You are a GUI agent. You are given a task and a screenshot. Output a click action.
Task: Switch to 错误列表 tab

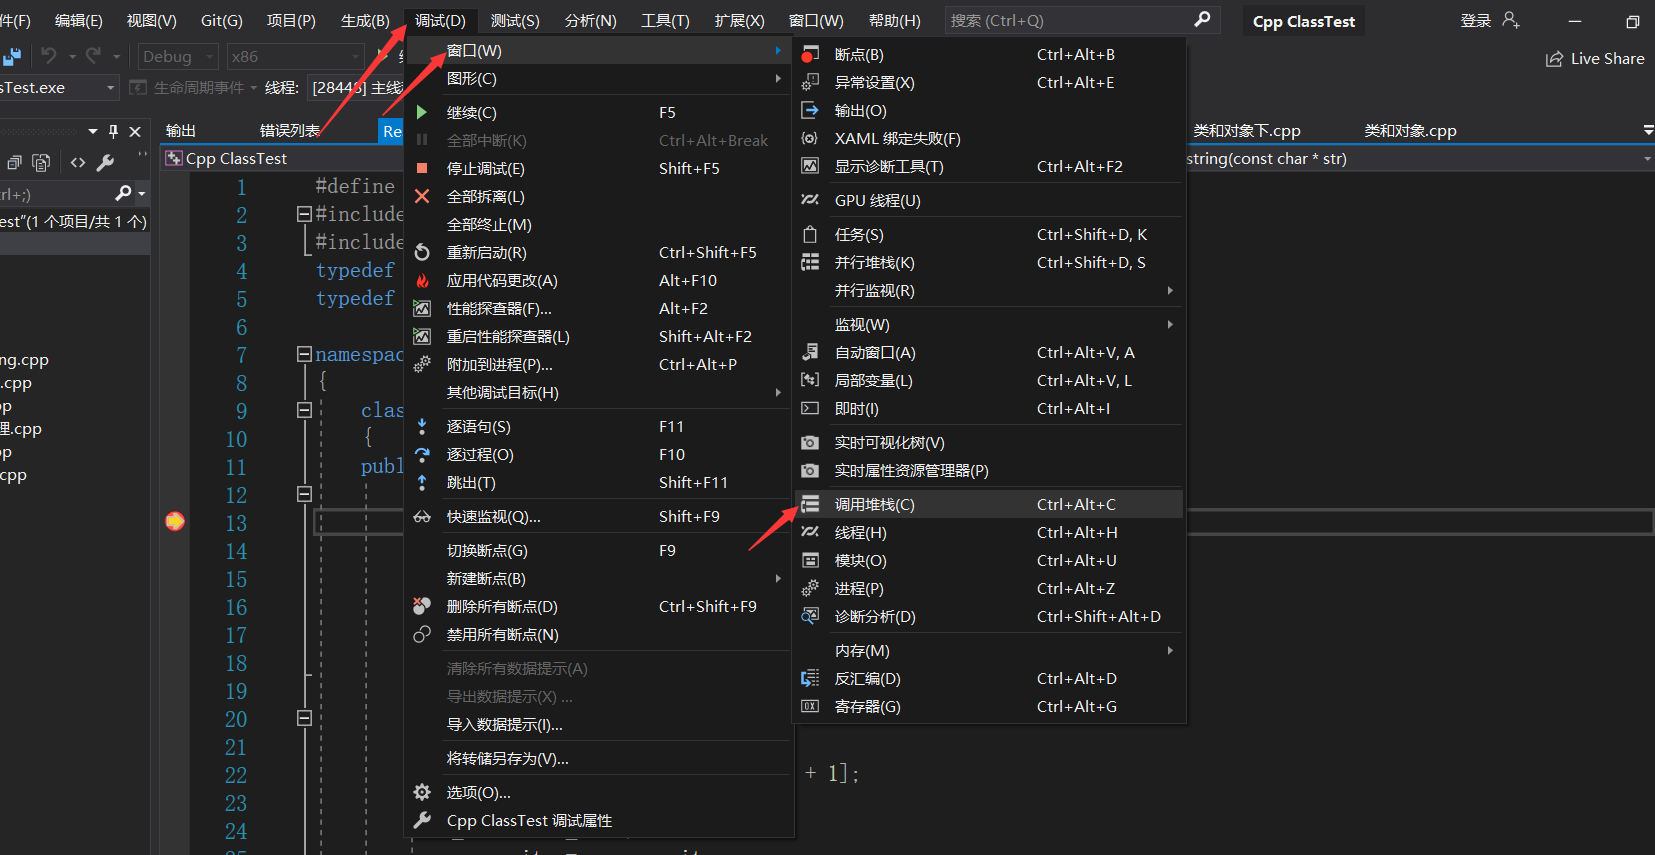tap(290, 131)
